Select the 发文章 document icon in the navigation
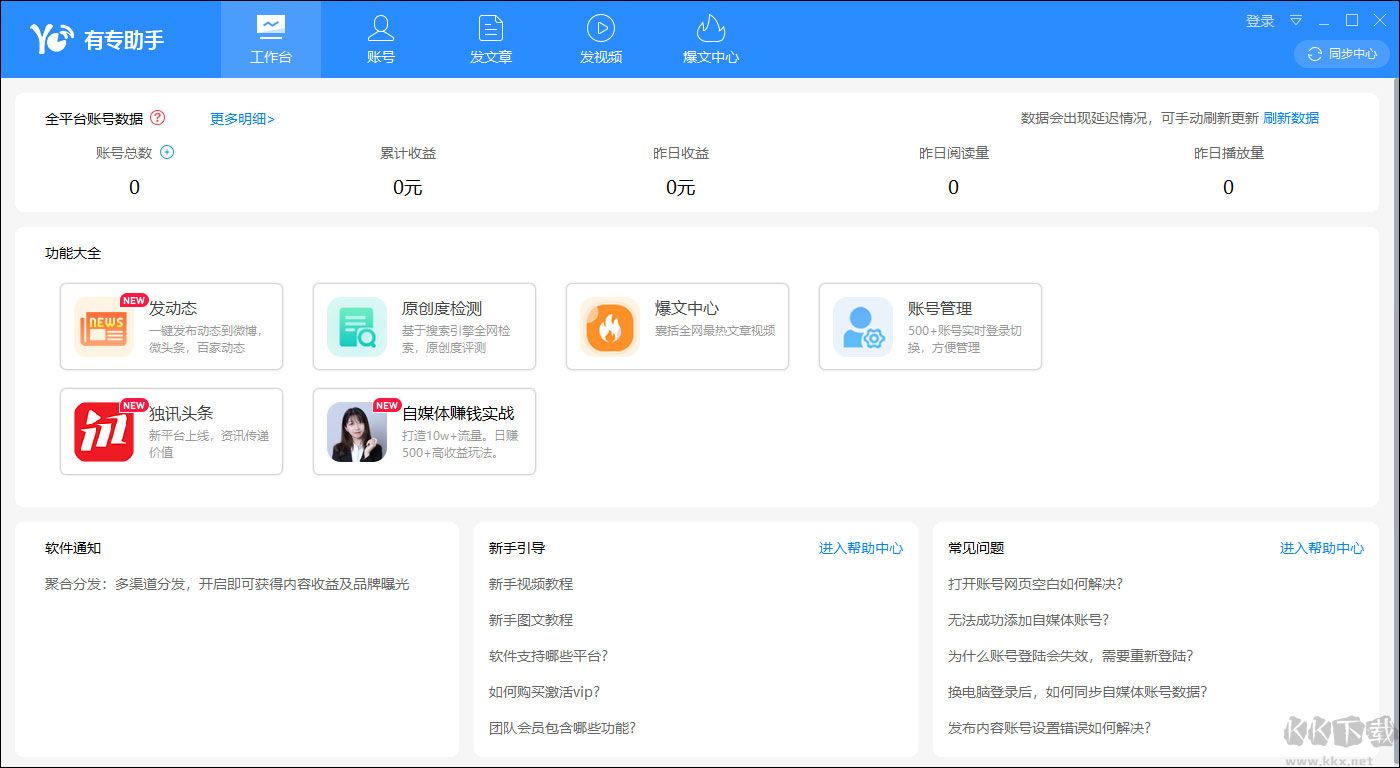This screenshot has width=1400, height=768. click(x=490, y=27)
